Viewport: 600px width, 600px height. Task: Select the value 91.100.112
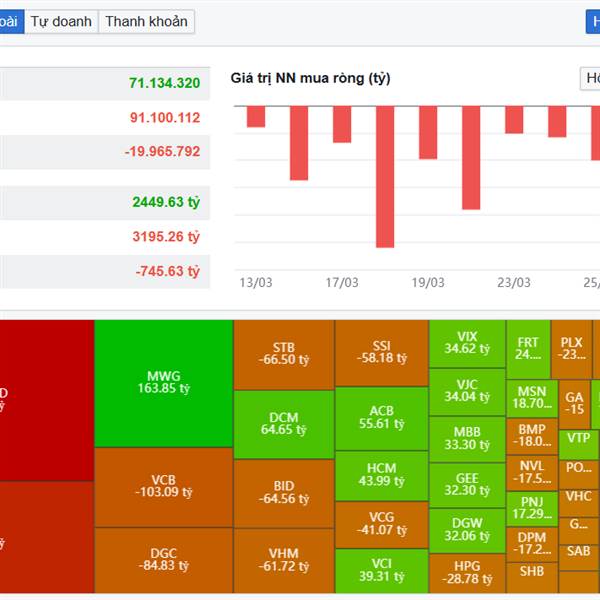[165, 117]
